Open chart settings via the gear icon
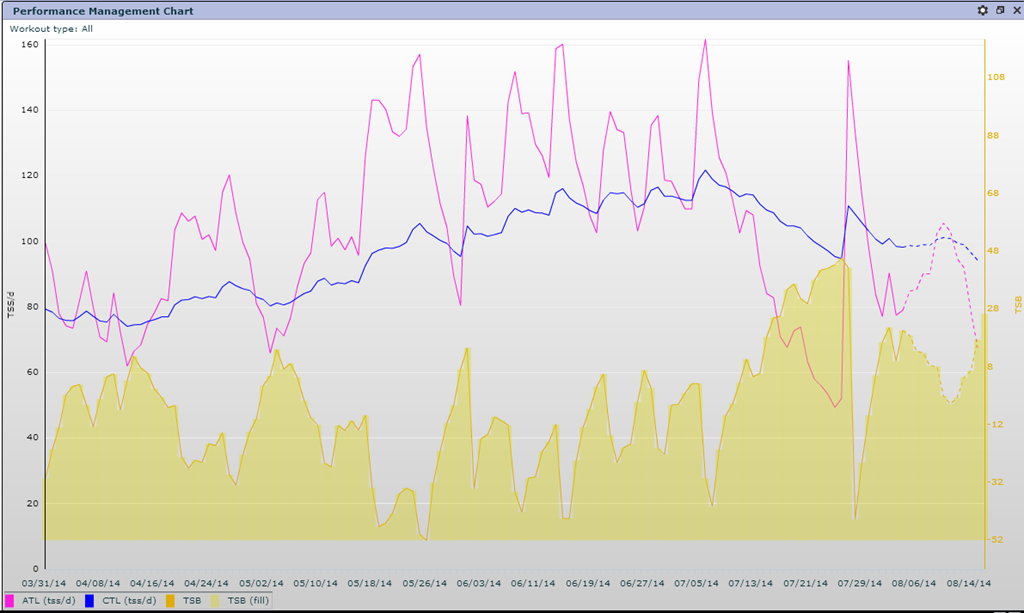This screenshot has width=1024, height=613. coord(982,10)
